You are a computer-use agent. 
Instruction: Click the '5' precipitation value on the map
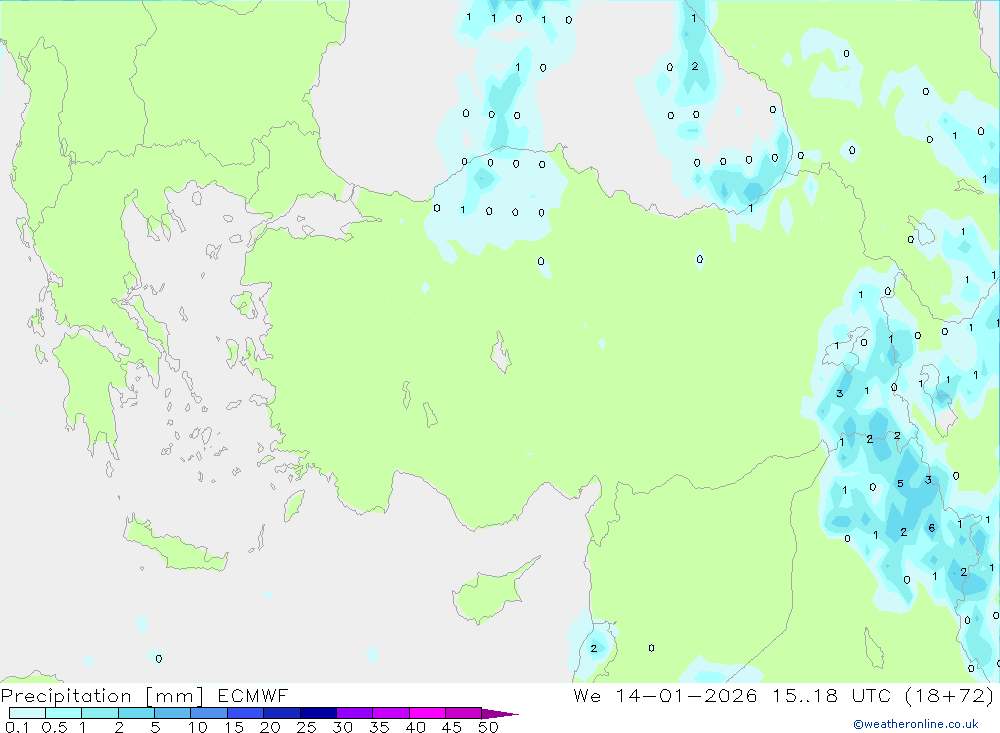(901, 484)
